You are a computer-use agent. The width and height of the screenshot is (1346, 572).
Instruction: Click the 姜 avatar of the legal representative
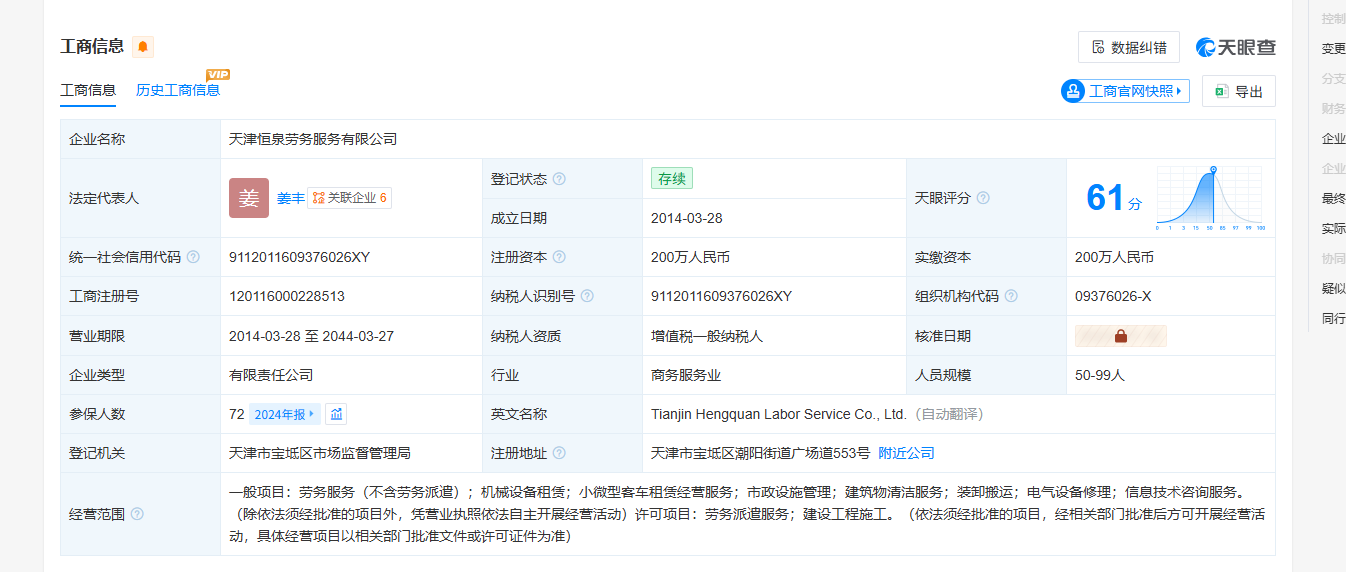coord(249,198)
